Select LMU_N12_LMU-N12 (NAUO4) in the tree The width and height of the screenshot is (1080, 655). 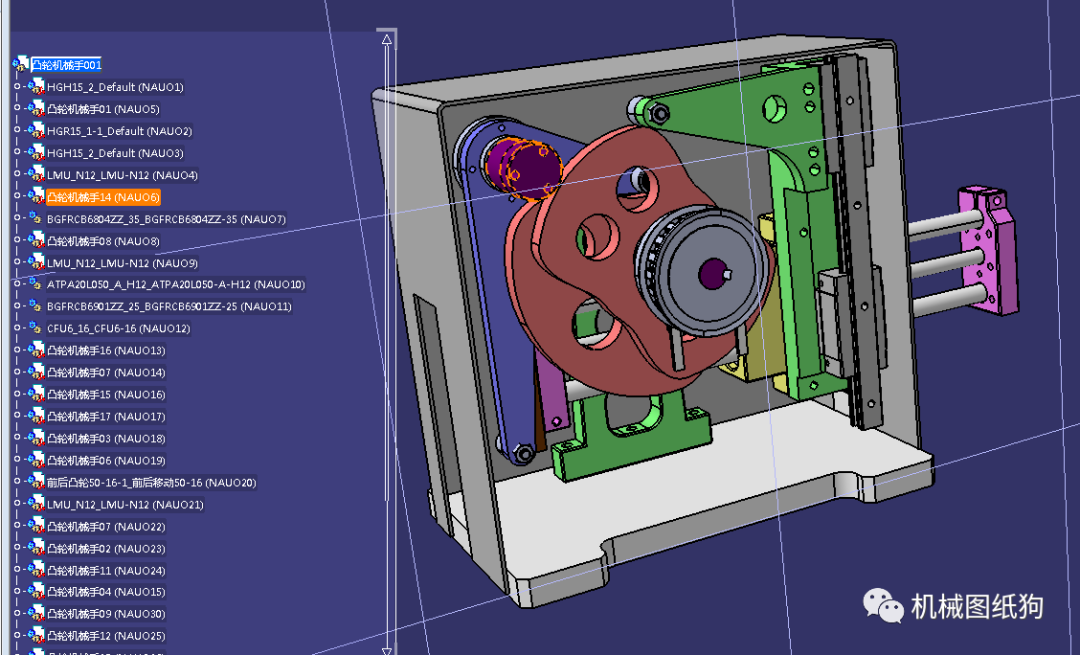[122, 175]
